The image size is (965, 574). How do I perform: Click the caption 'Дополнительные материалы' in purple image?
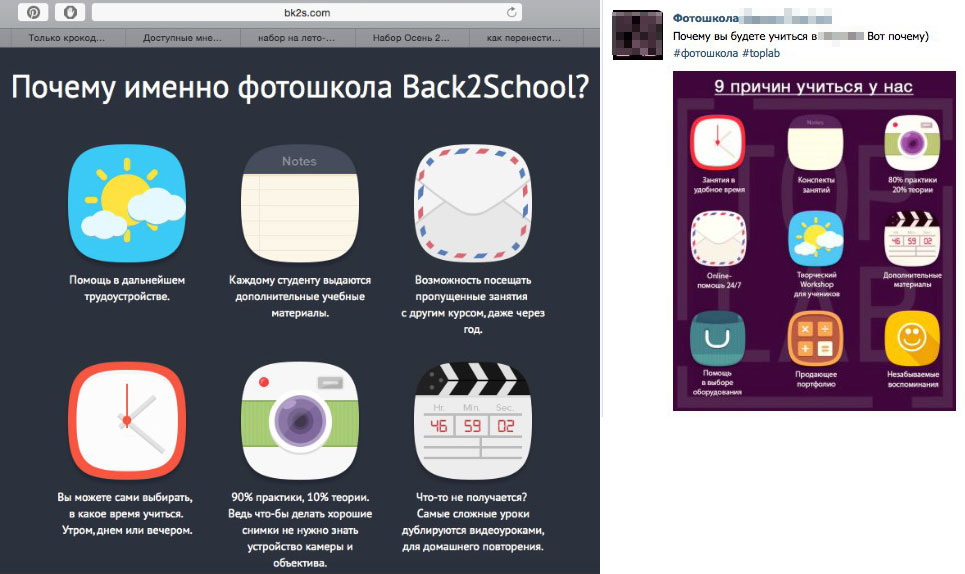(x=912, y=280)
